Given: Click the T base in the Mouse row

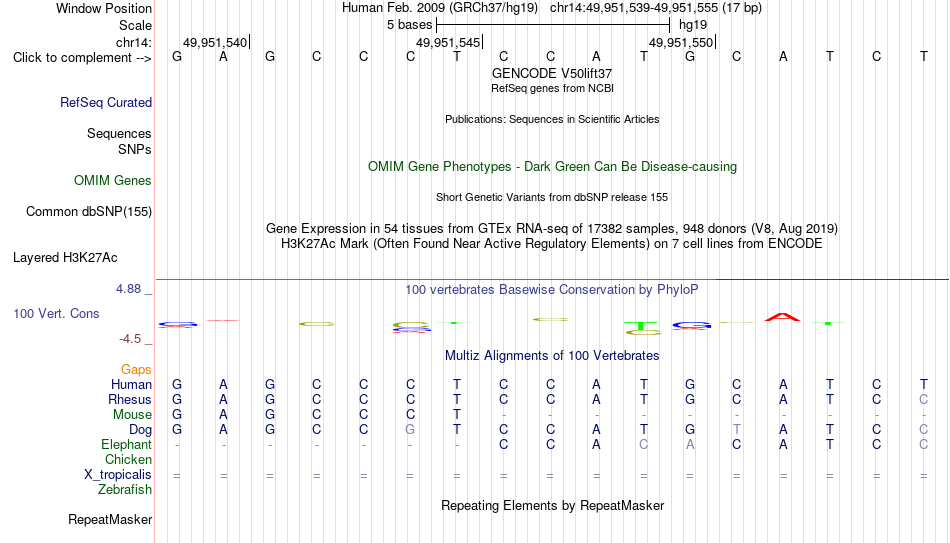Looking at the screenshot, I should [457, 415].
